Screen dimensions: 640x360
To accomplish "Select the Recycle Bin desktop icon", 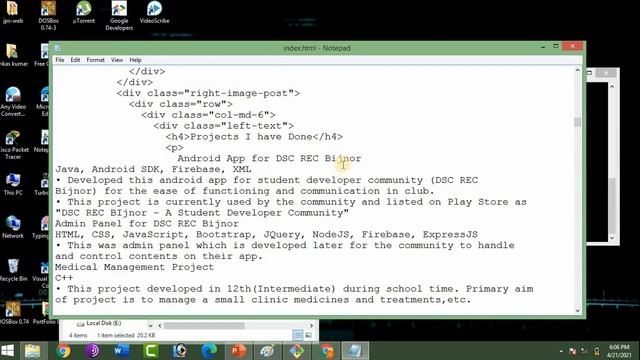I will pyautogui.click(x=13, y=270).
